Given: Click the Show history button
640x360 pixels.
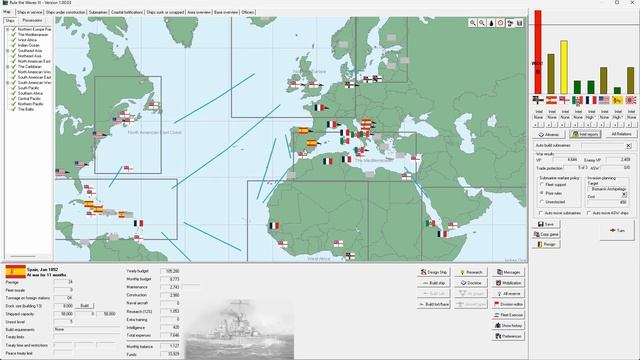Looking at the screenshot, I should click(508, 325).
